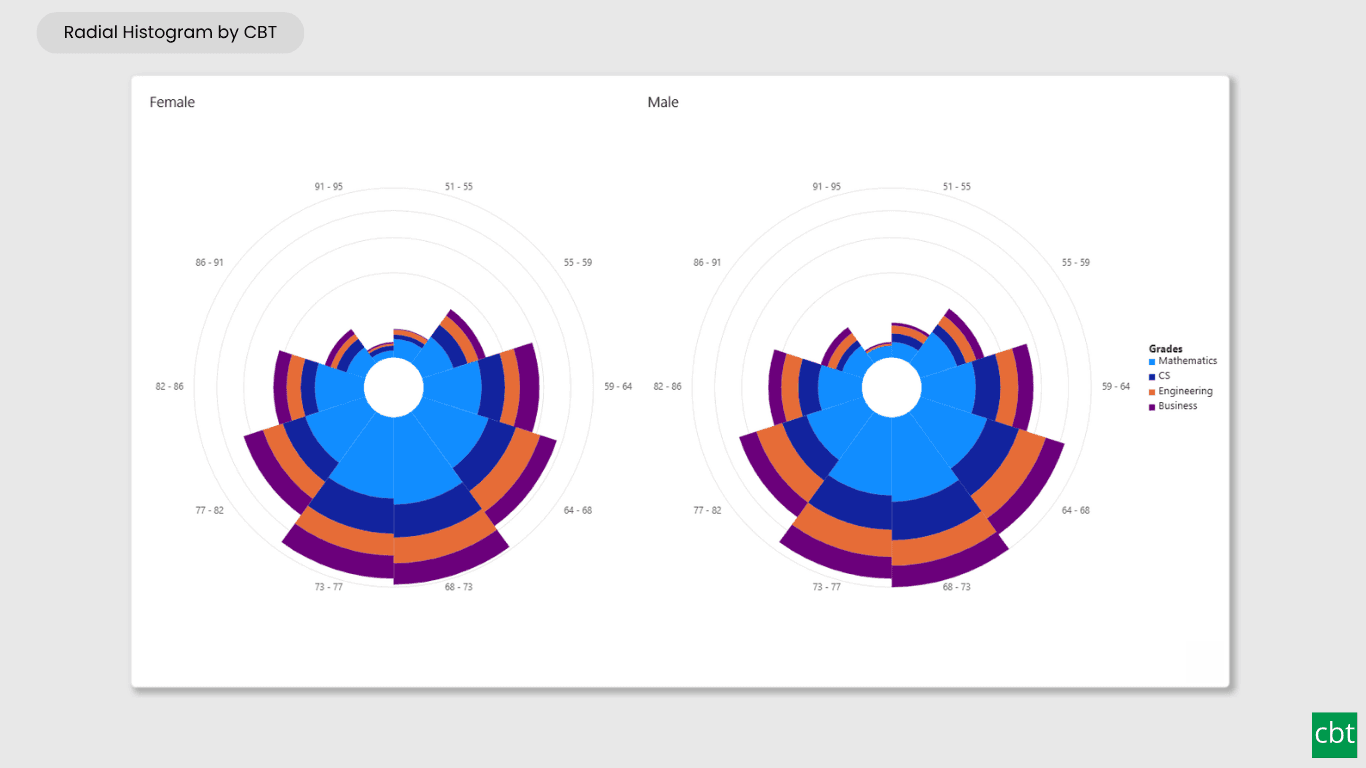Viewport: 1366px width, 768px height.
Task: Click Female chart's 55 - 59 label
Action: tap(578, 263)
